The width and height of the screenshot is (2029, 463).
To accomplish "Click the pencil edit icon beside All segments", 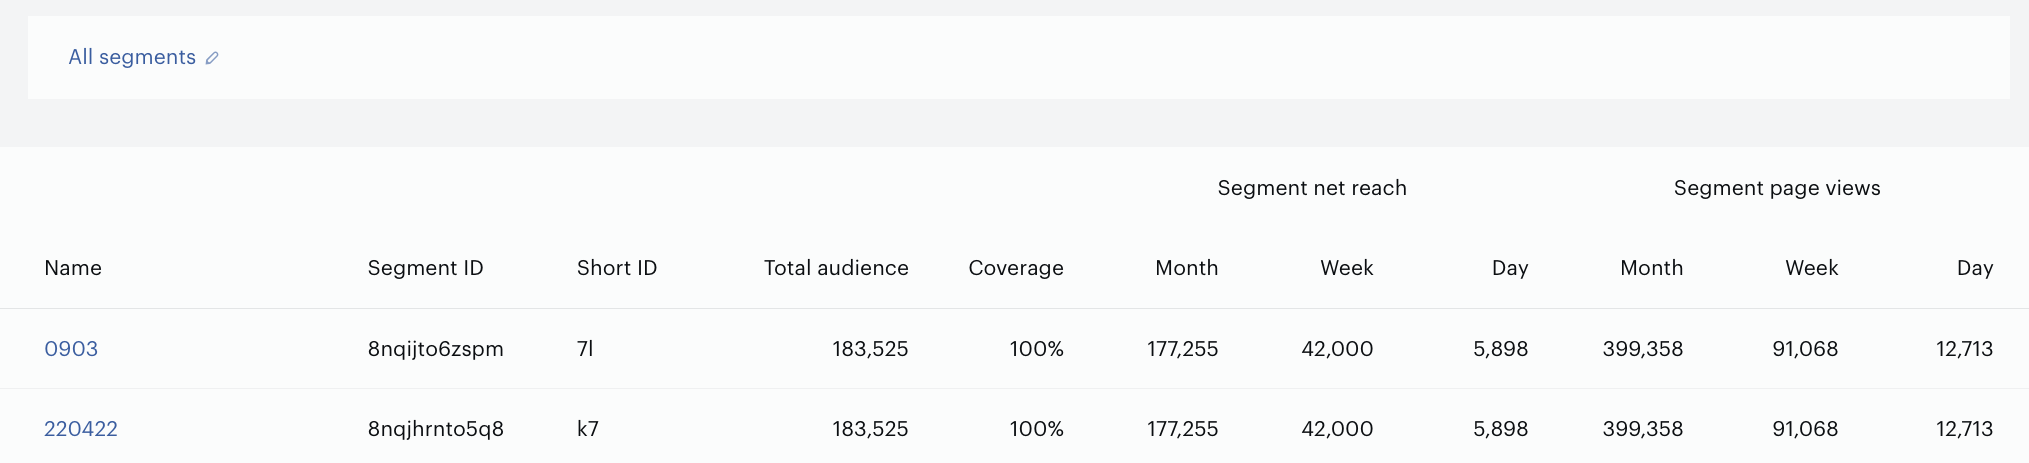I will pos(212,58).
